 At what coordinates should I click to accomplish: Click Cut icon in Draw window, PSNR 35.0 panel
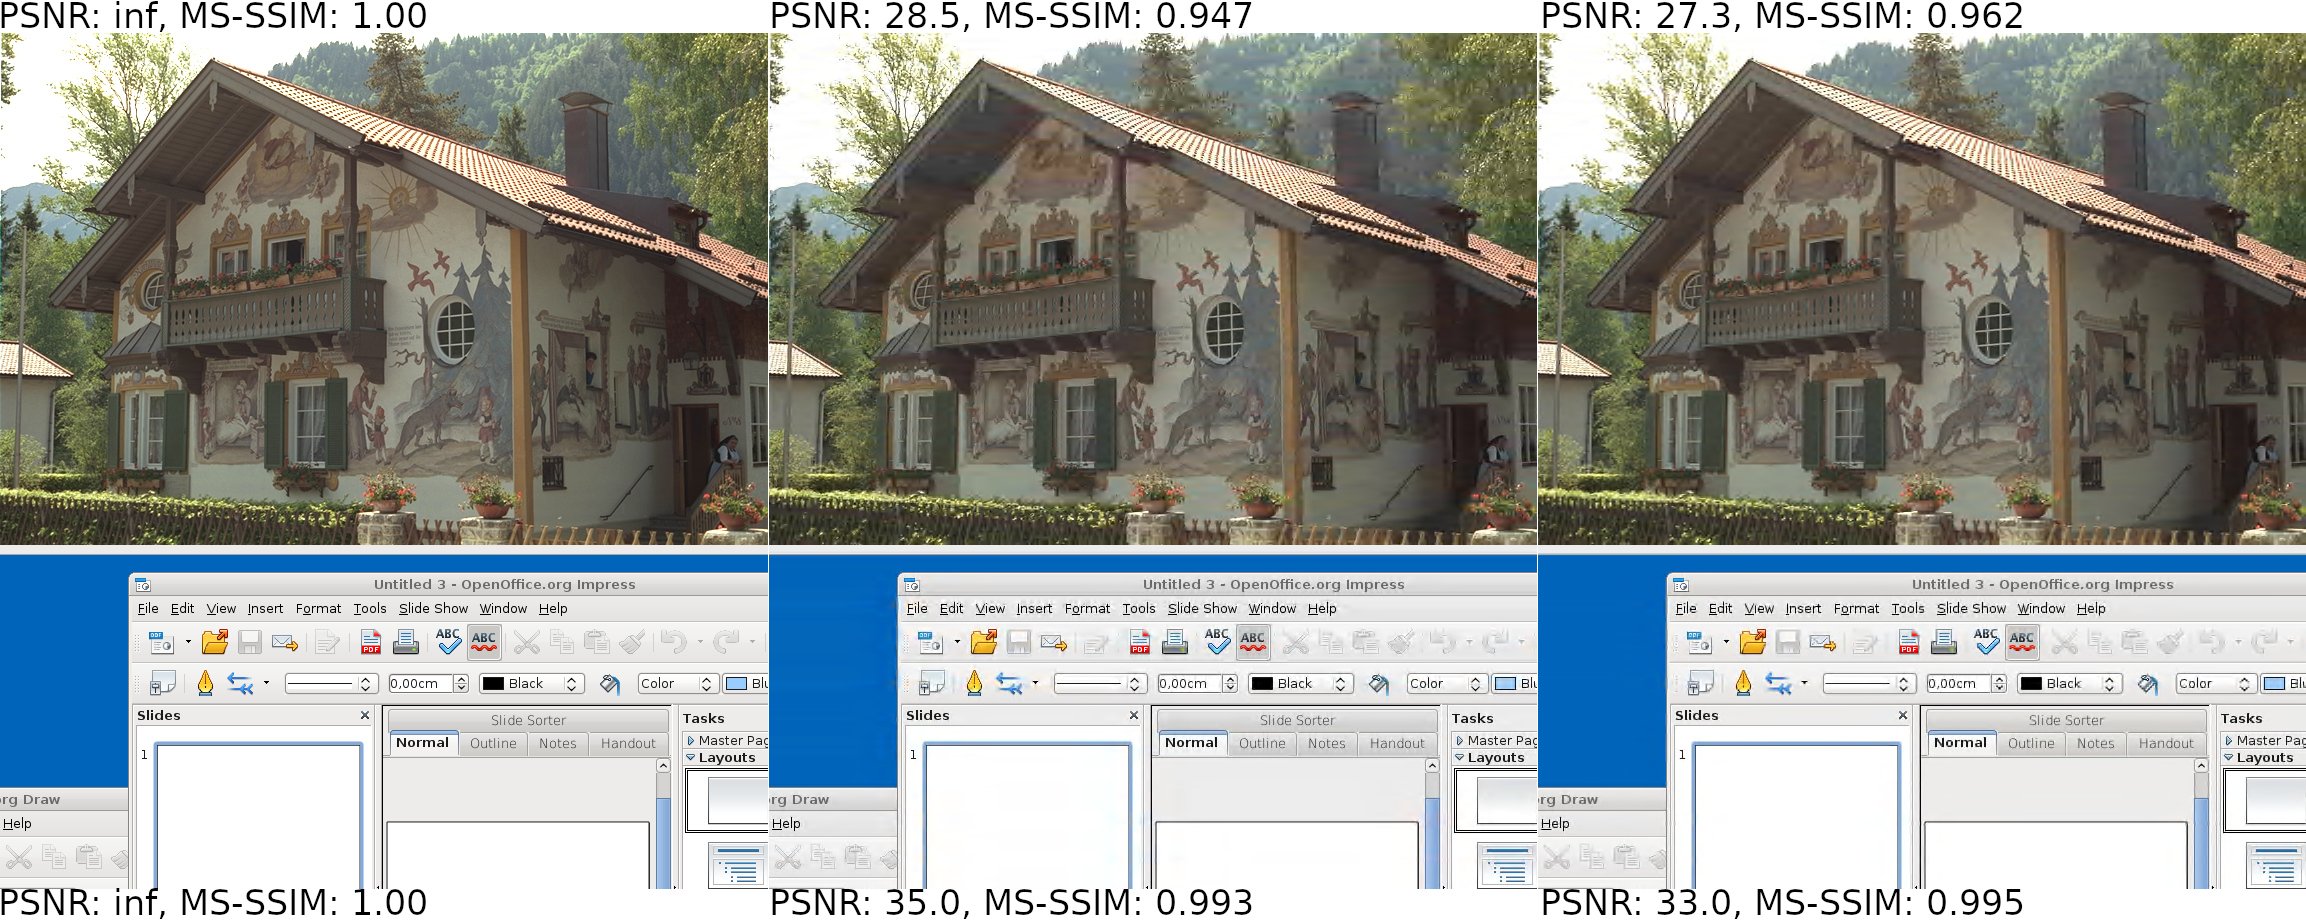tap(788, 857)
